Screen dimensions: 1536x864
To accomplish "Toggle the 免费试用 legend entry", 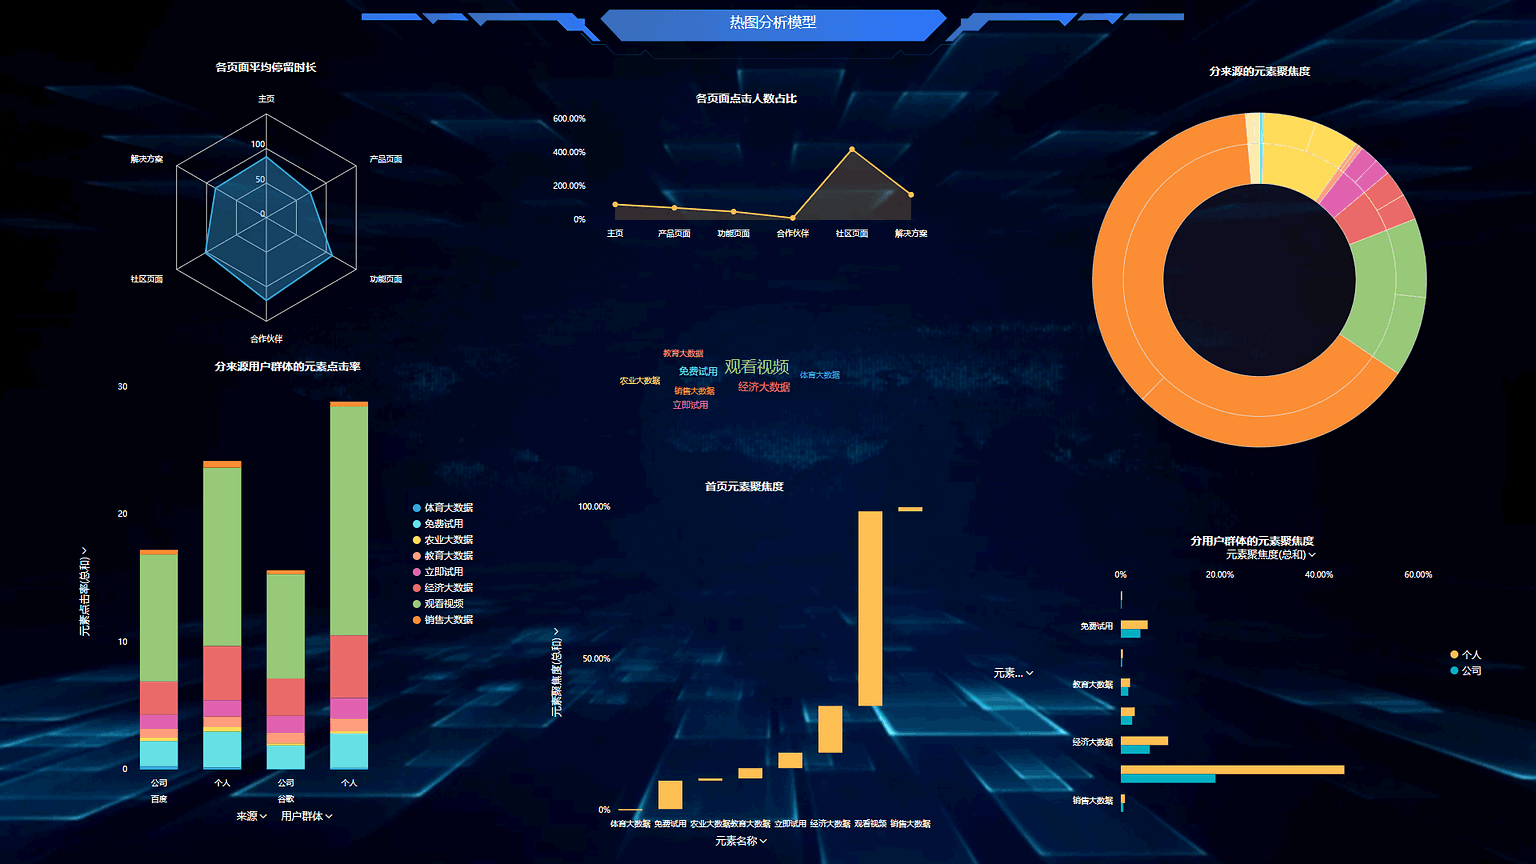I will (x=438, y=524).
